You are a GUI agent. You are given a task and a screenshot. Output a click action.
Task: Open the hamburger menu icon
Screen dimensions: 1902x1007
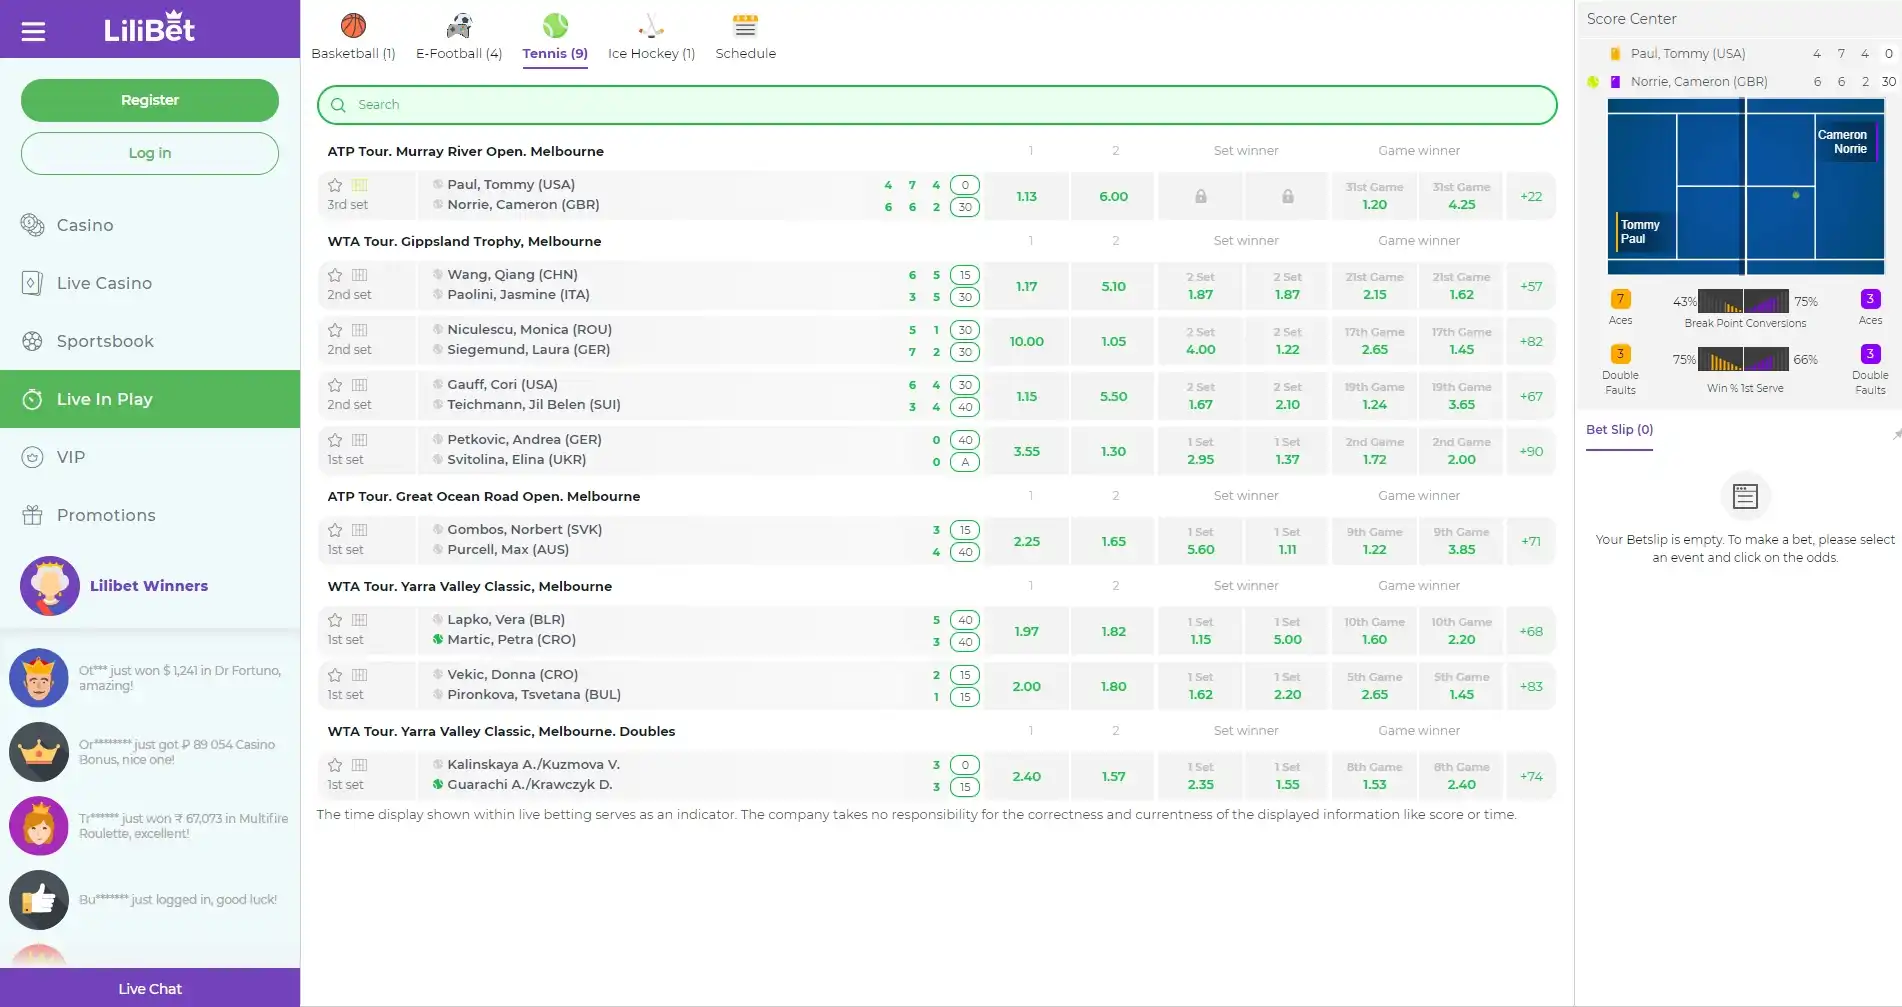point(33,31)
